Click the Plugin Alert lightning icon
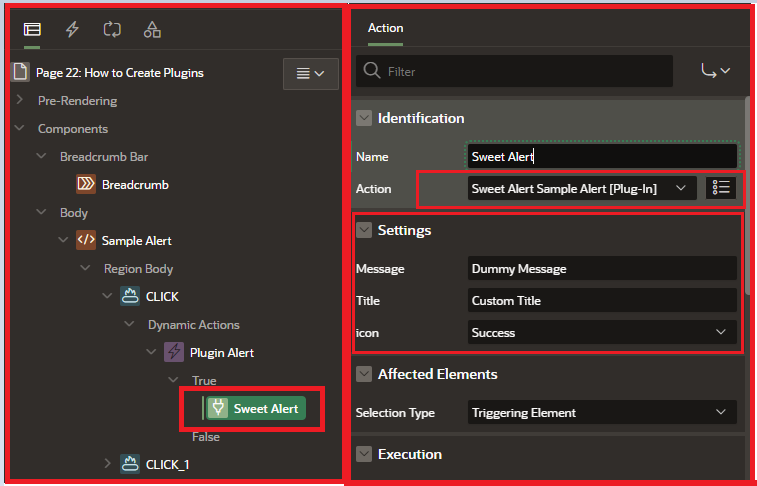This screenshot has height=486, width=757. point(174,352)
